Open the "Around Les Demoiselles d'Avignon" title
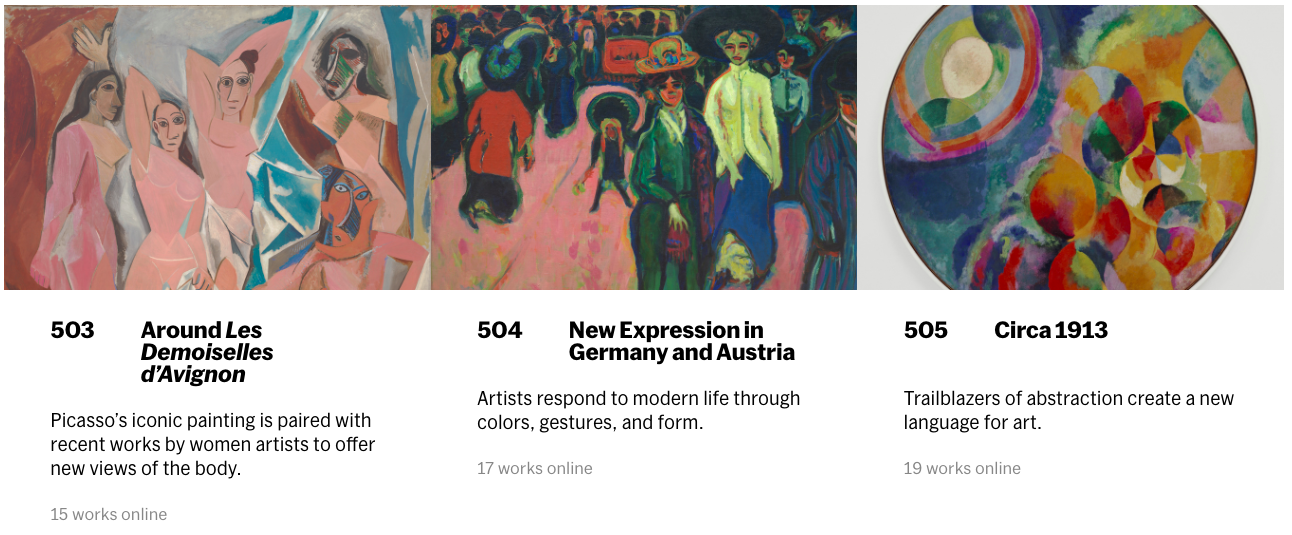The height and width of the screenshot is (535, 1292). click(207, 352)
